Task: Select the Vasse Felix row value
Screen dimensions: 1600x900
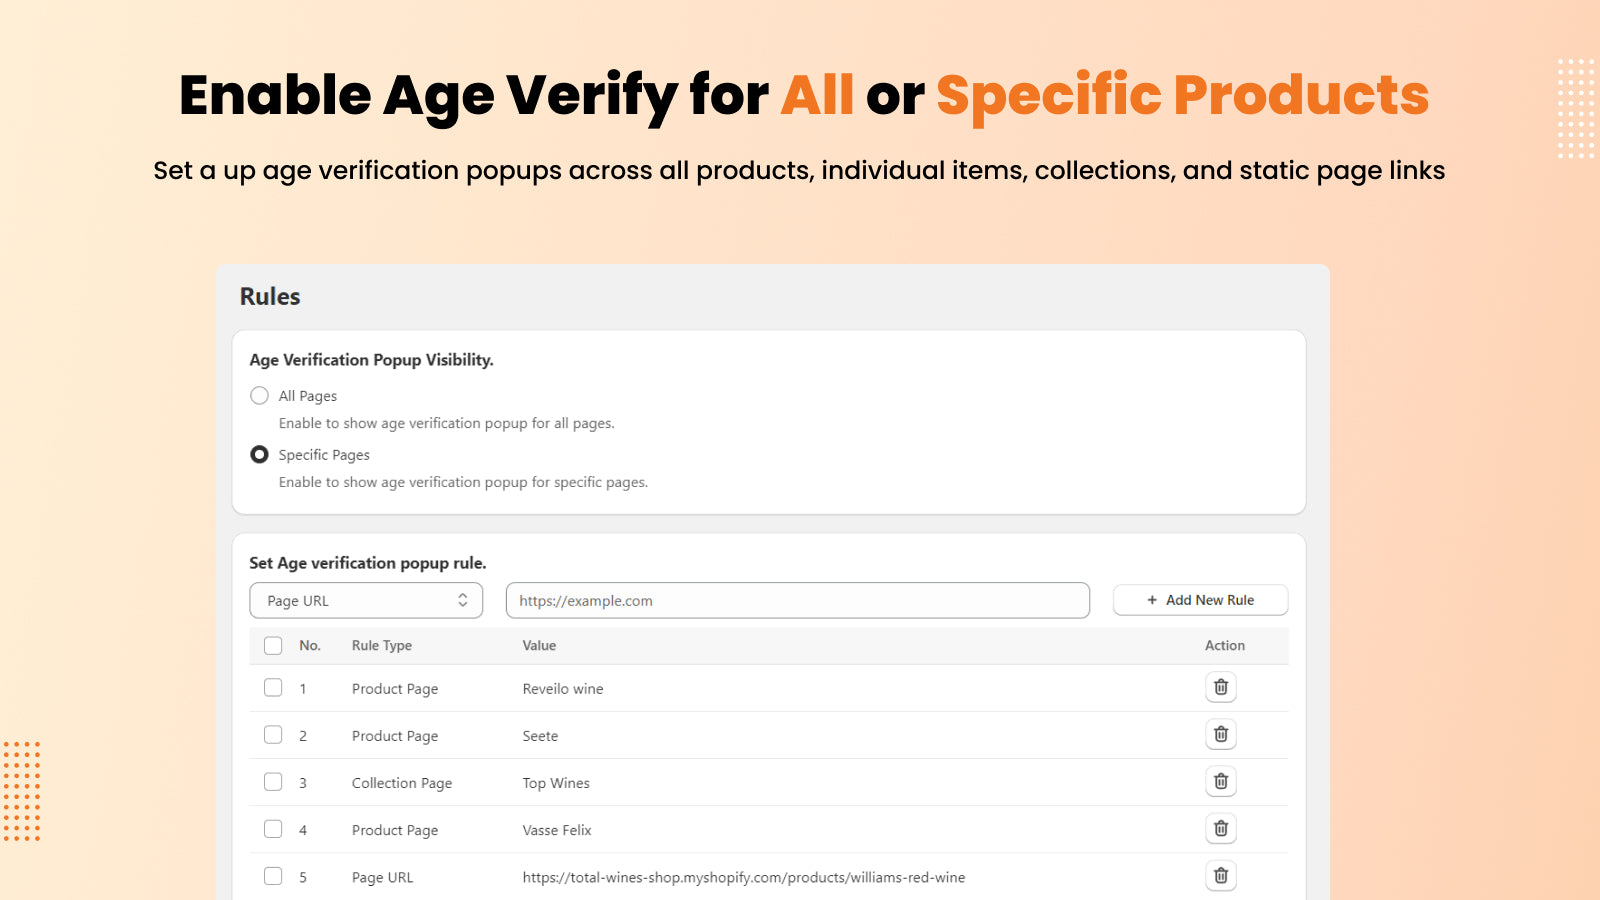Action: point(556,829)
